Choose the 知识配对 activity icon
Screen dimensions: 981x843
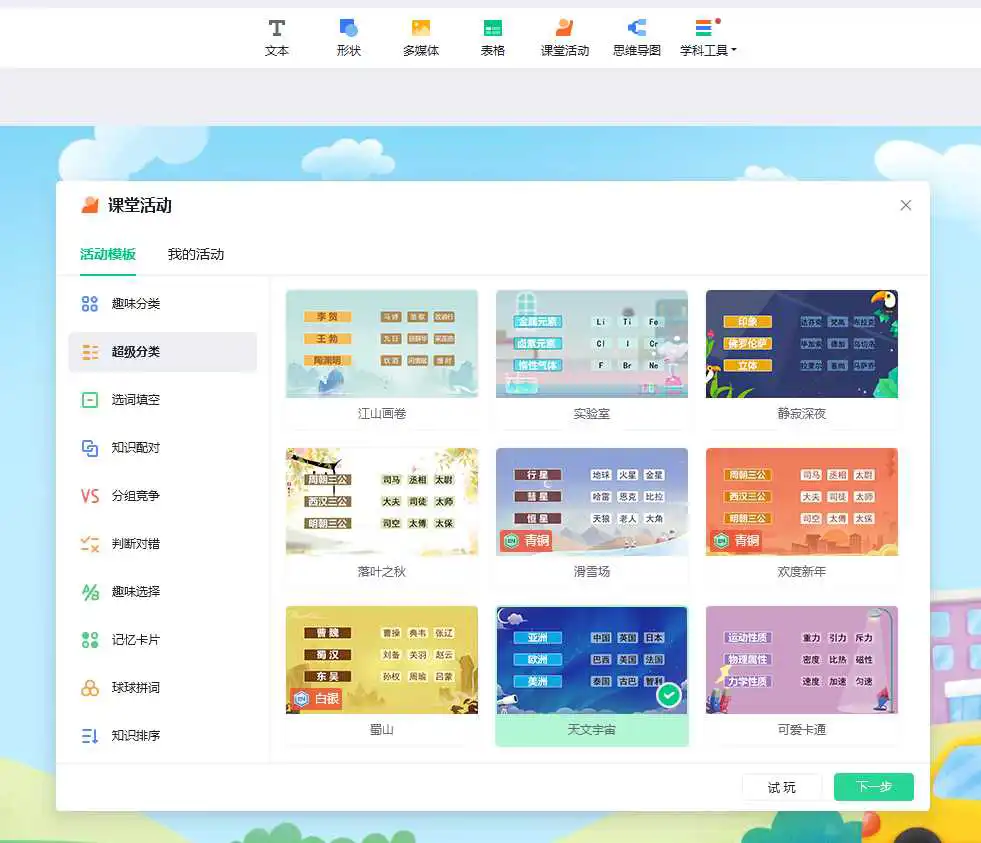[89, 447]
